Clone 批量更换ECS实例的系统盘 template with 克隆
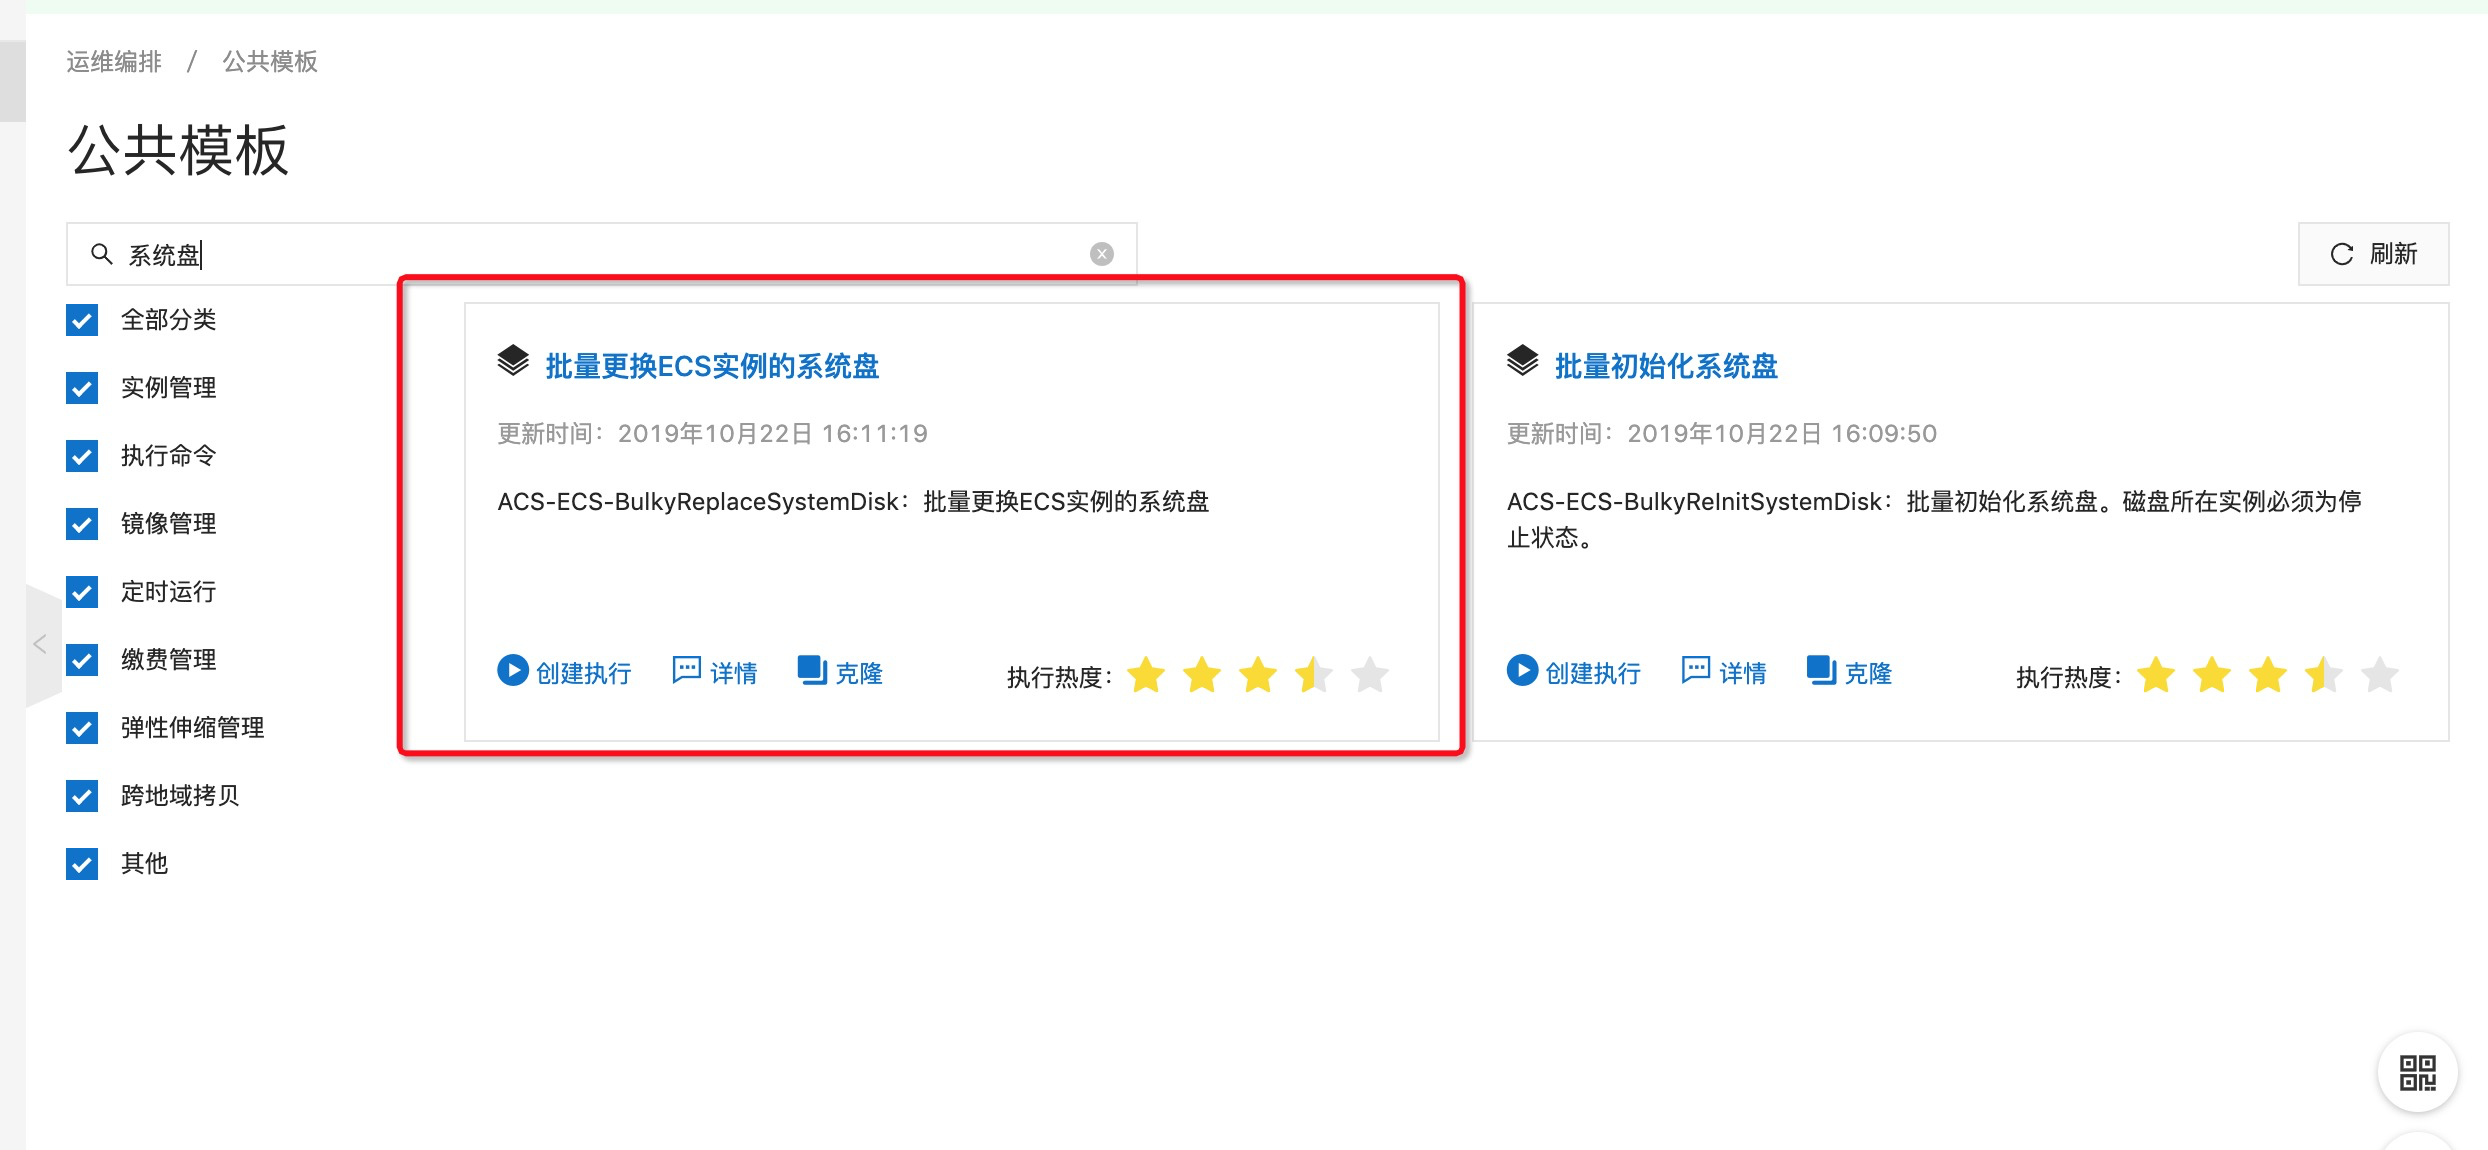The image size is (2488, 1150). click(840, 672)
